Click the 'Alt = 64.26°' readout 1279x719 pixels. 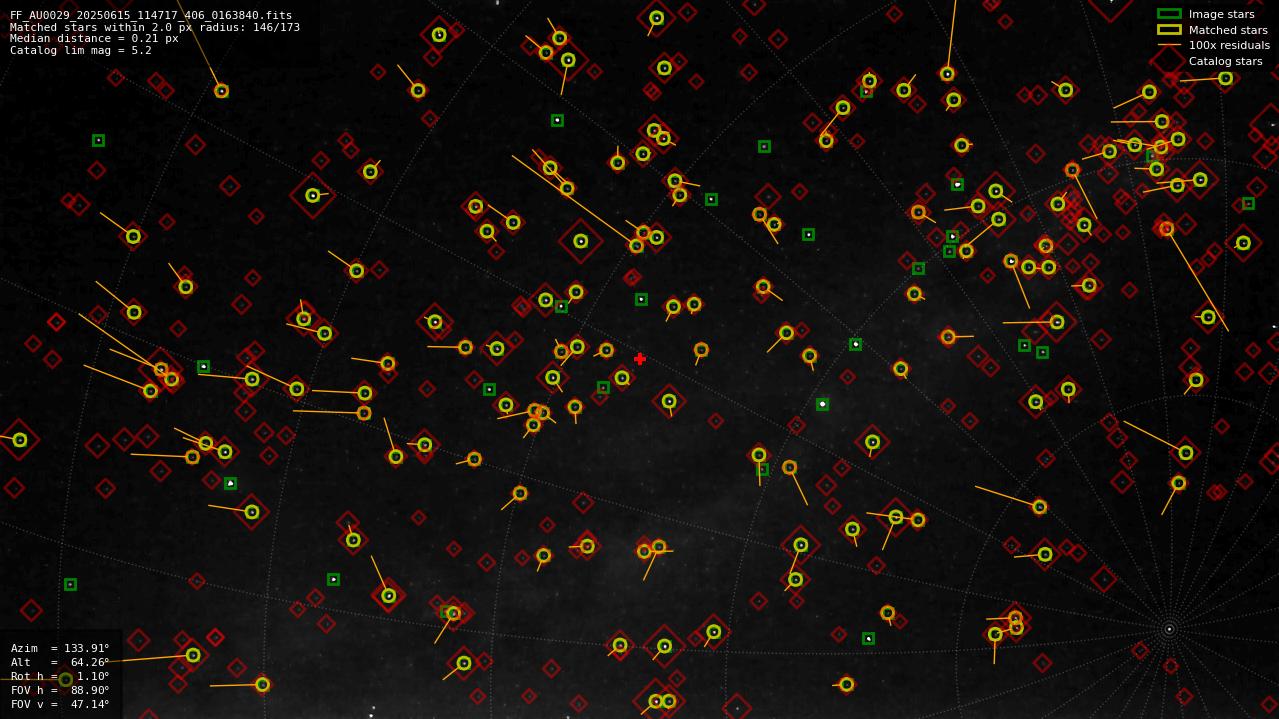tap(60, 662)
